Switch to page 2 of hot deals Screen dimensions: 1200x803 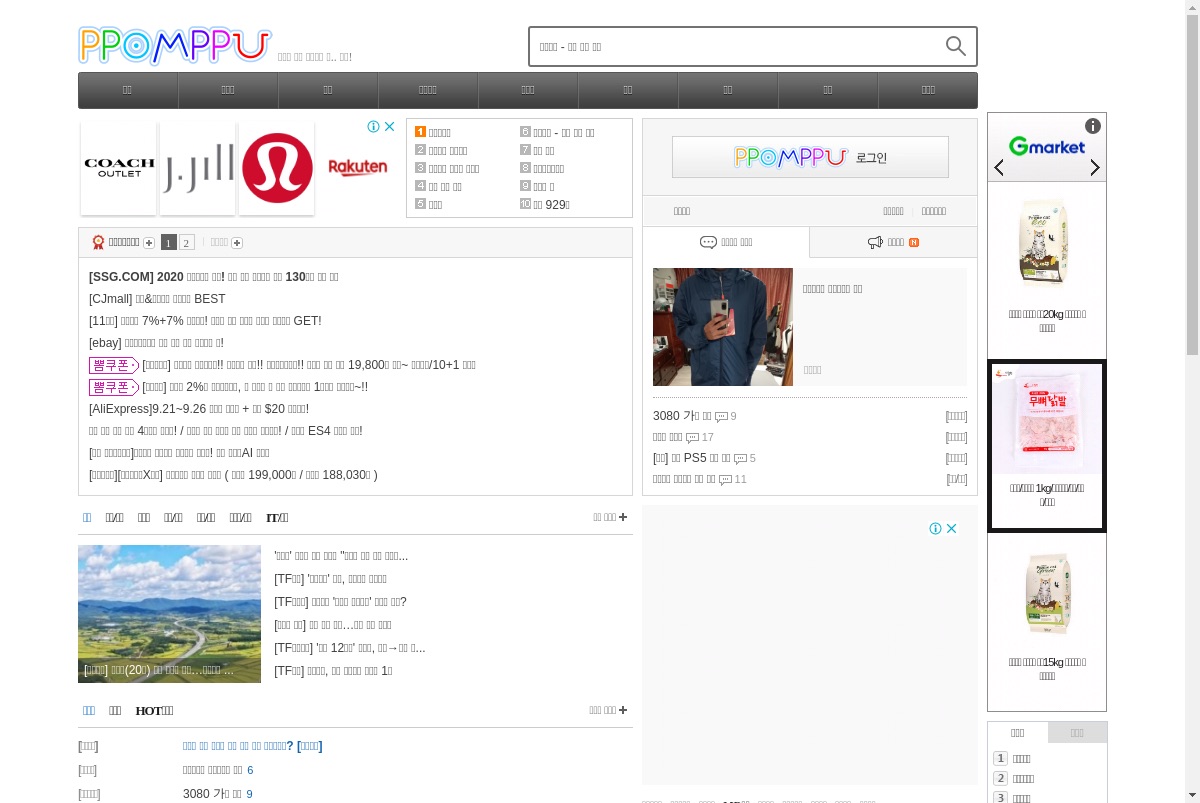pos(186,243)
